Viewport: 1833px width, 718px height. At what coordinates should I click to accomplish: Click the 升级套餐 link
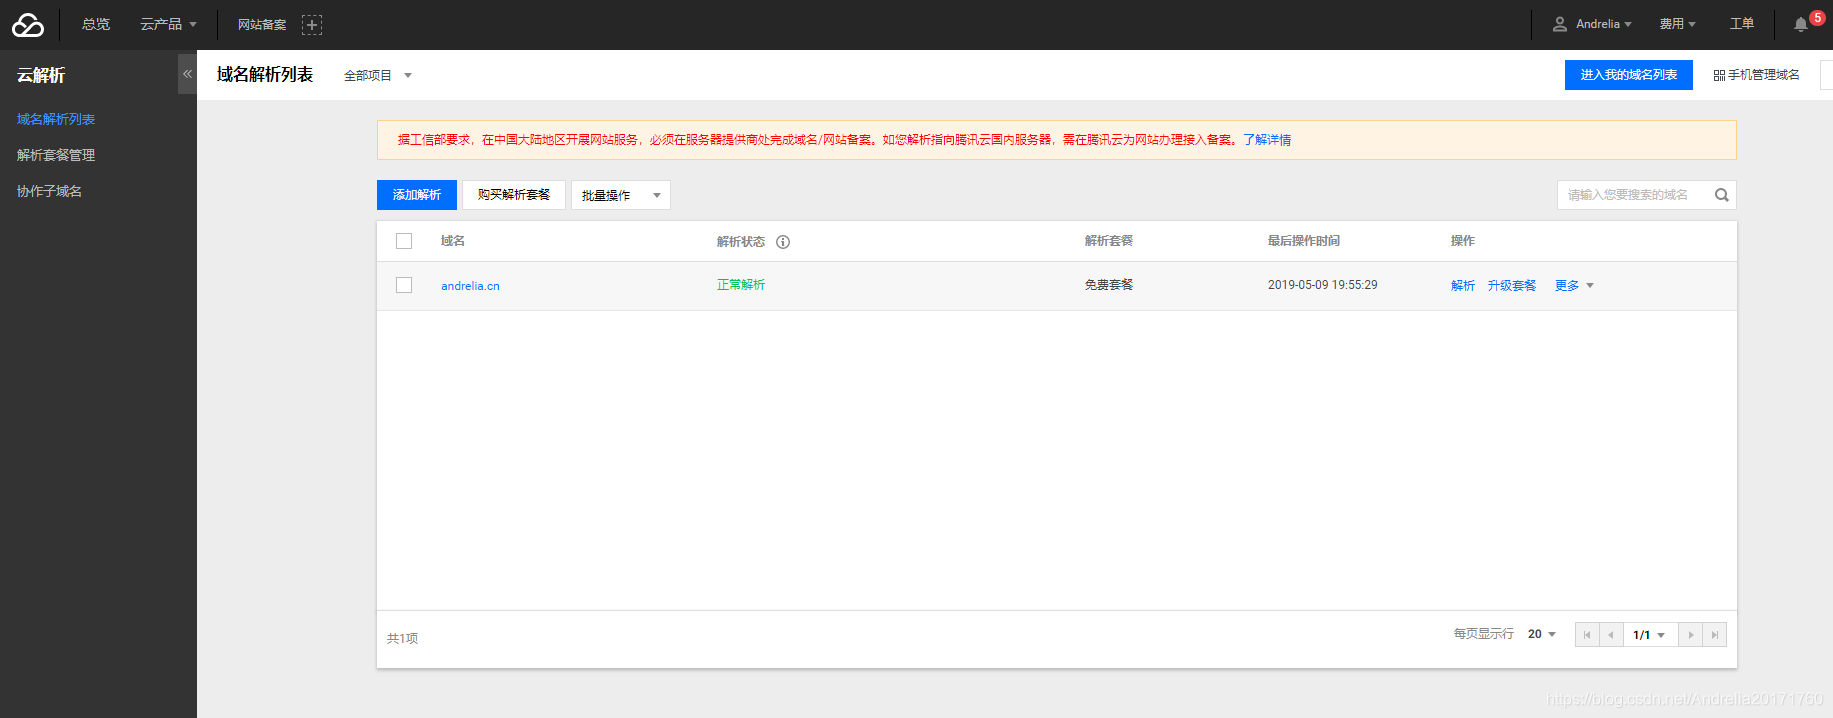[x=1512, y=286]
